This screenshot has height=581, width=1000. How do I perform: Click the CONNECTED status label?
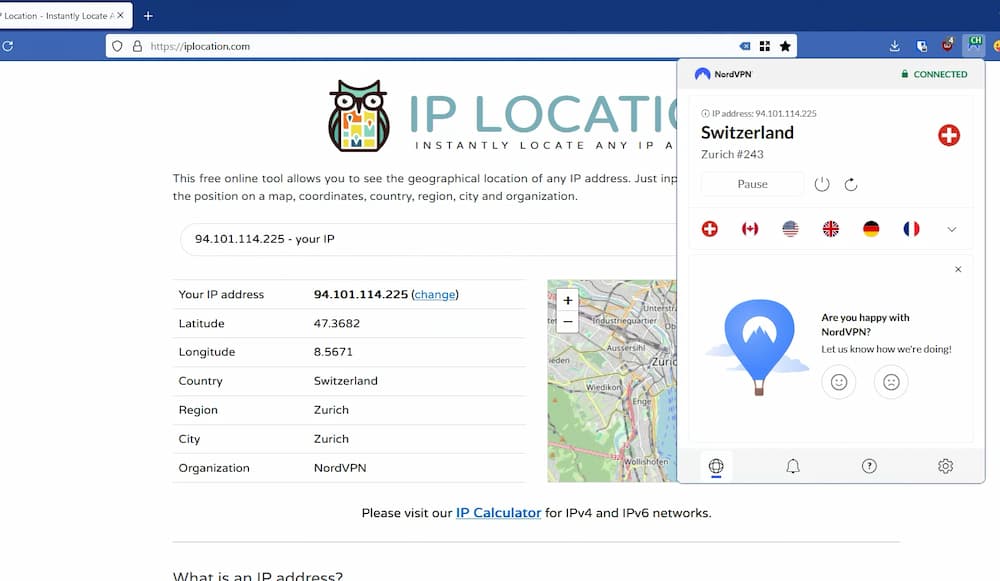(x=934, y=74)
